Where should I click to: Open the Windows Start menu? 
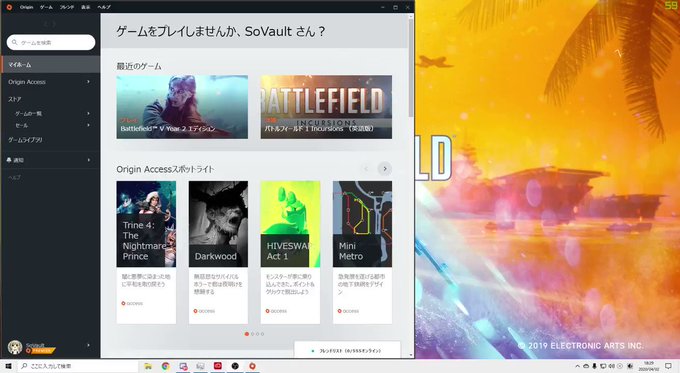(8, 366)
